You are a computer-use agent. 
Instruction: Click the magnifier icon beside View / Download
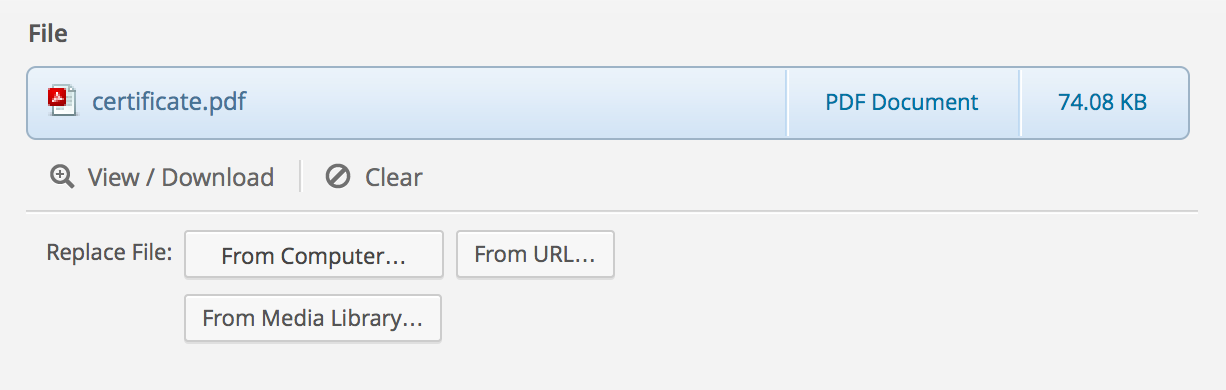point(62,177)
